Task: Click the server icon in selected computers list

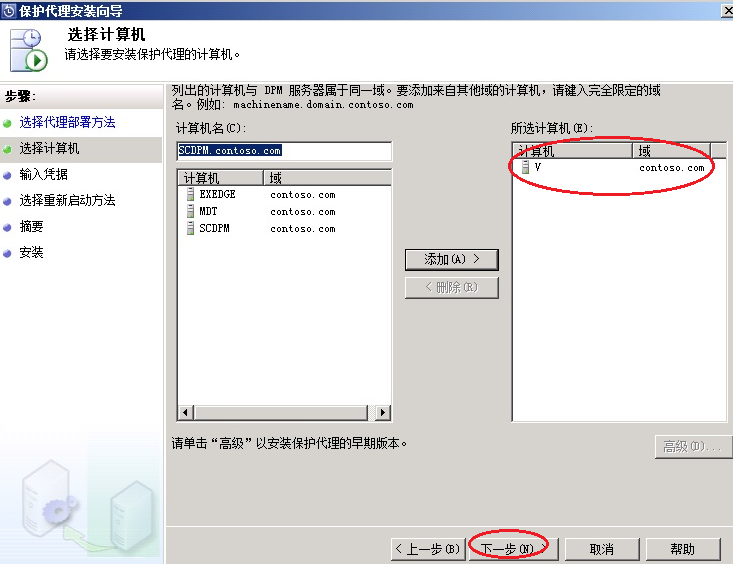Action: (x=525, y=167)
